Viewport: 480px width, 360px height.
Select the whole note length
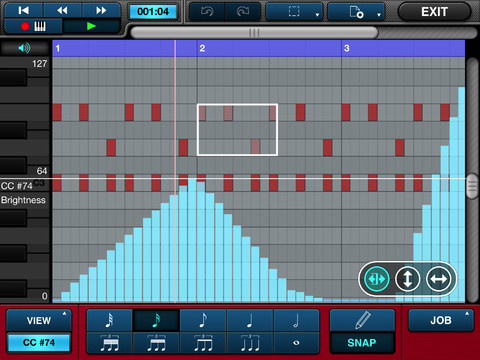[296, 343]
